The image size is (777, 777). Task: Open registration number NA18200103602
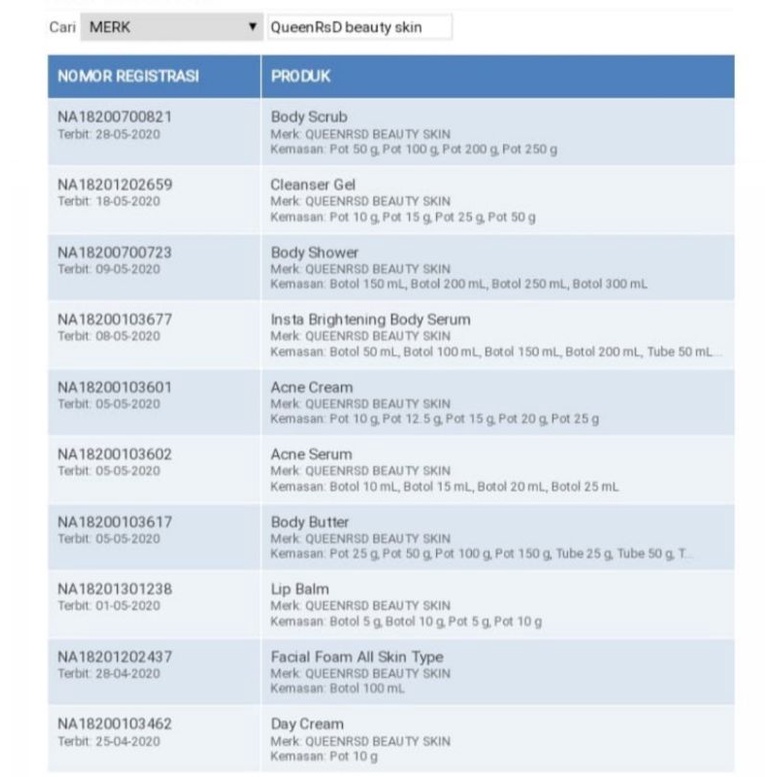click(115, 454)
